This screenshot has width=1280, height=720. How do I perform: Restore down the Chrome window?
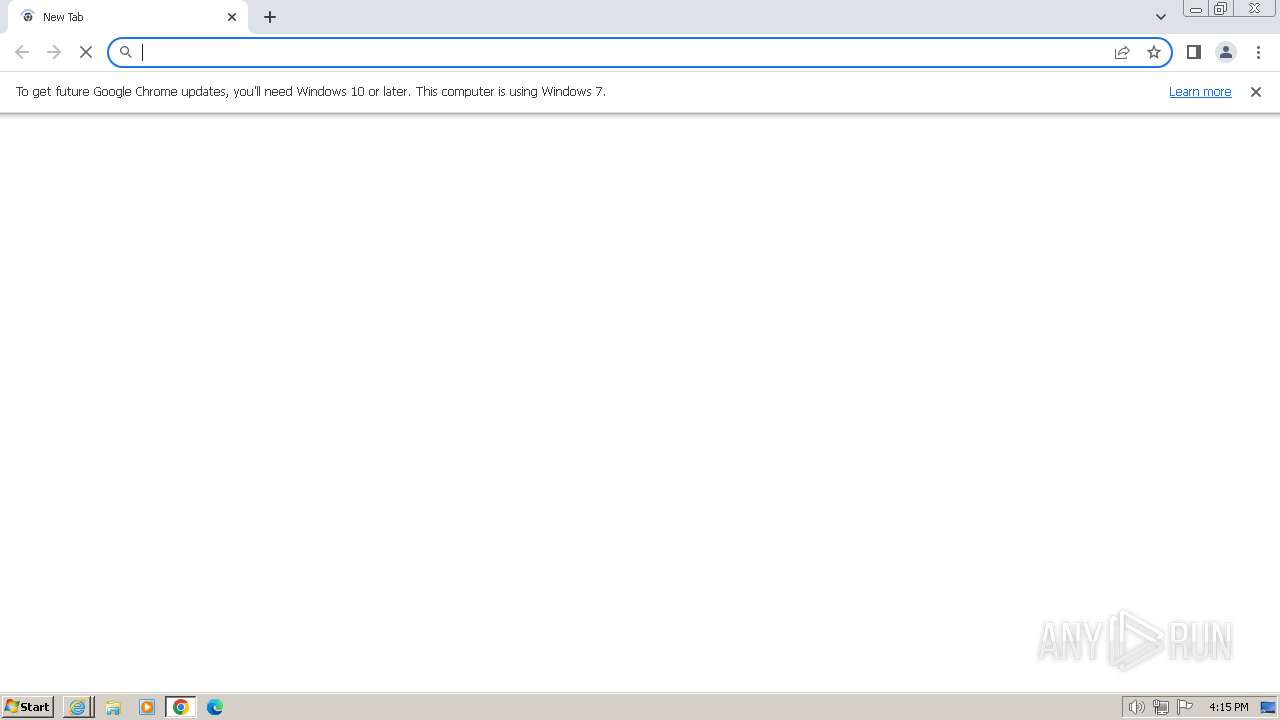point(1221,9)
